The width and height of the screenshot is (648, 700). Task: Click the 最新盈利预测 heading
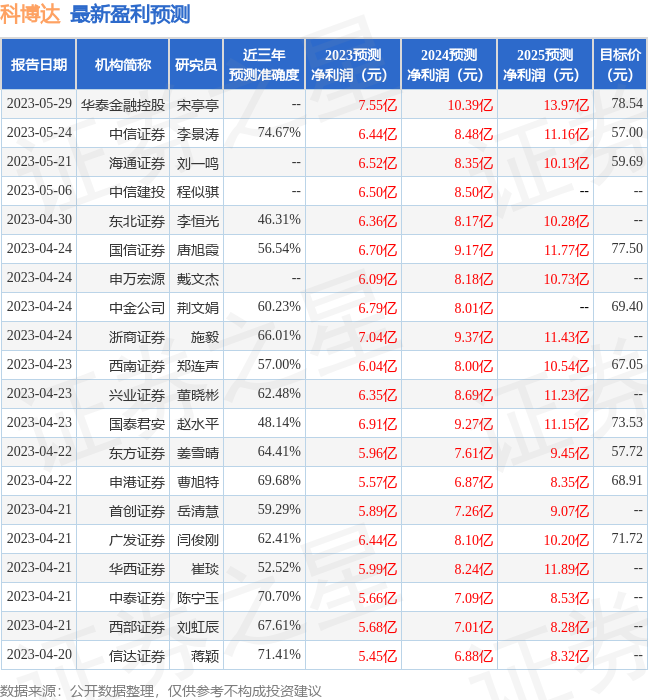tap(130, 14)
